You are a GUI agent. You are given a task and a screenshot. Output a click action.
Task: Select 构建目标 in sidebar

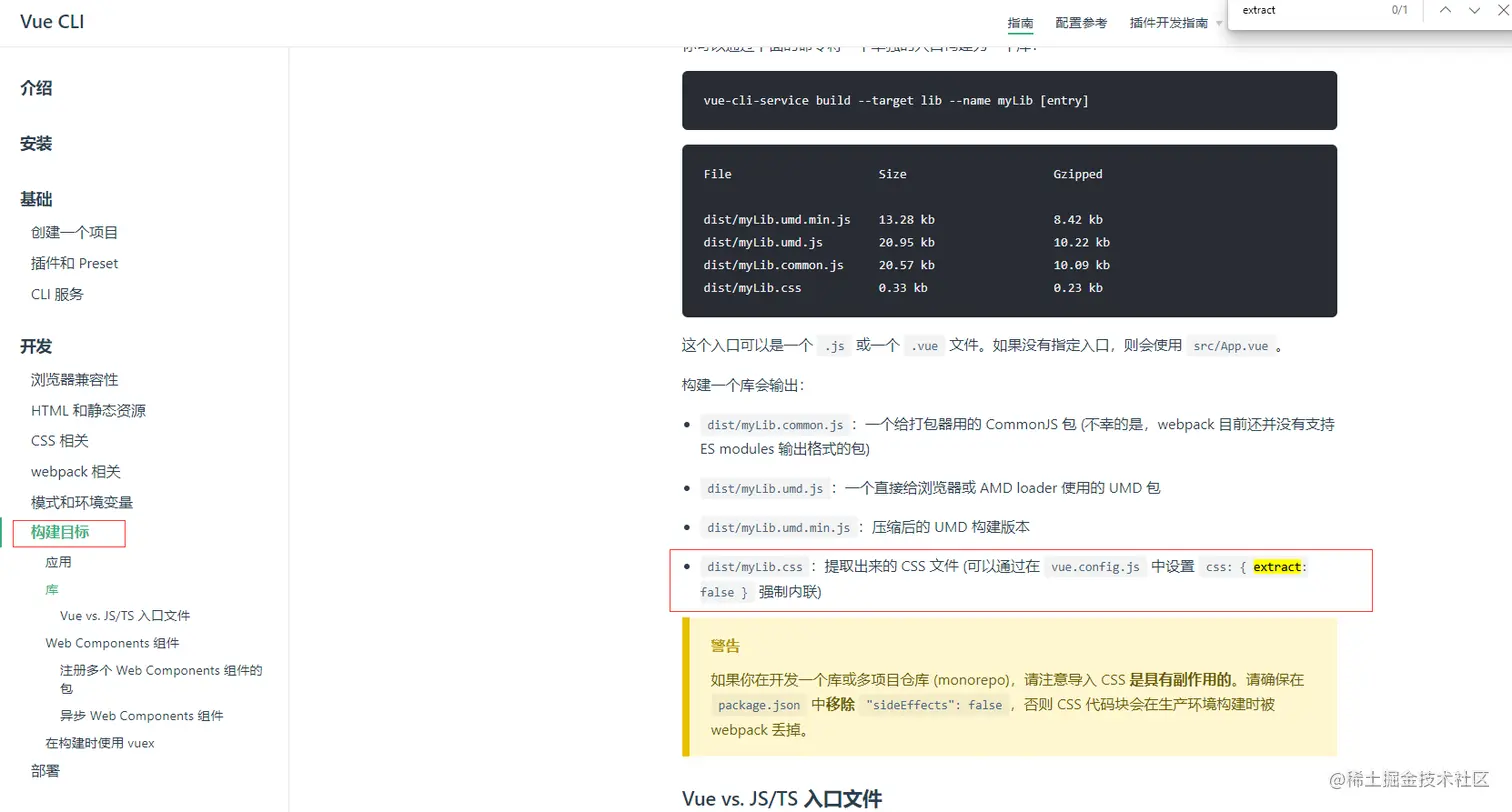click(60, 533)
